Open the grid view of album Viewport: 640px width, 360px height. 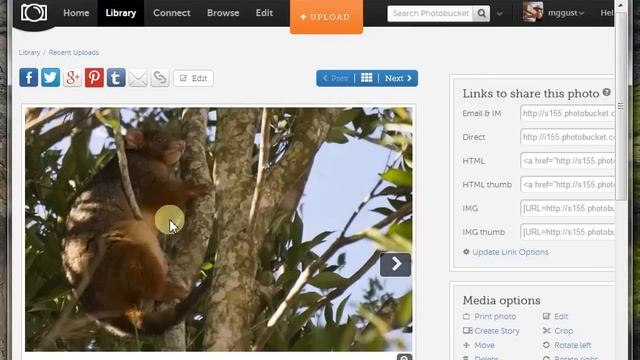(x=367, y=78)
